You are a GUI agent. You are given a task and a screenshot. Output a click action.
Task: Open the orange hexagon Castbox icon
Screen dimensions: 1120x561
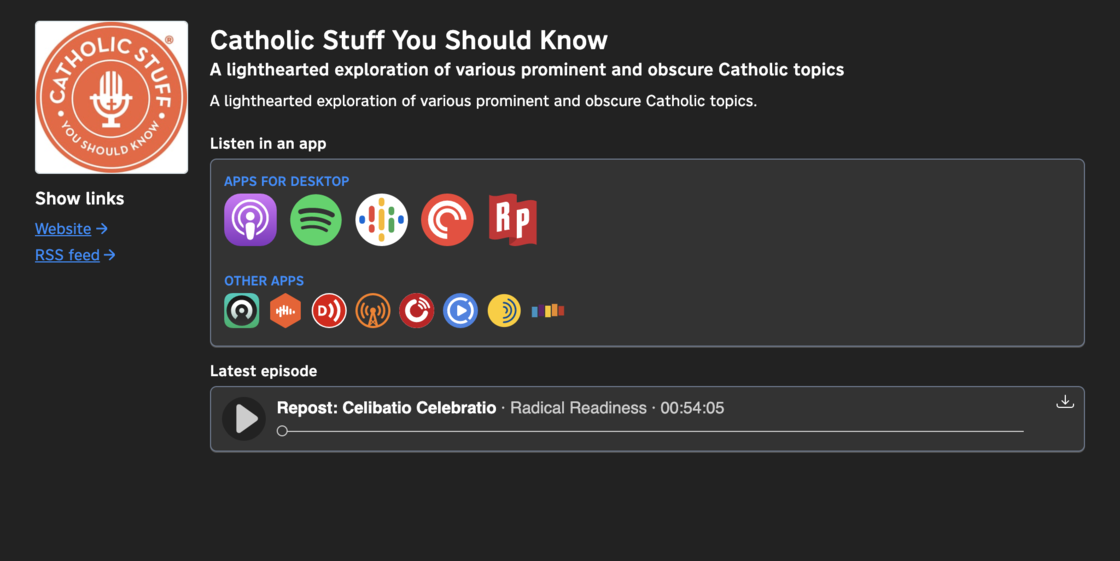point(285,311)
